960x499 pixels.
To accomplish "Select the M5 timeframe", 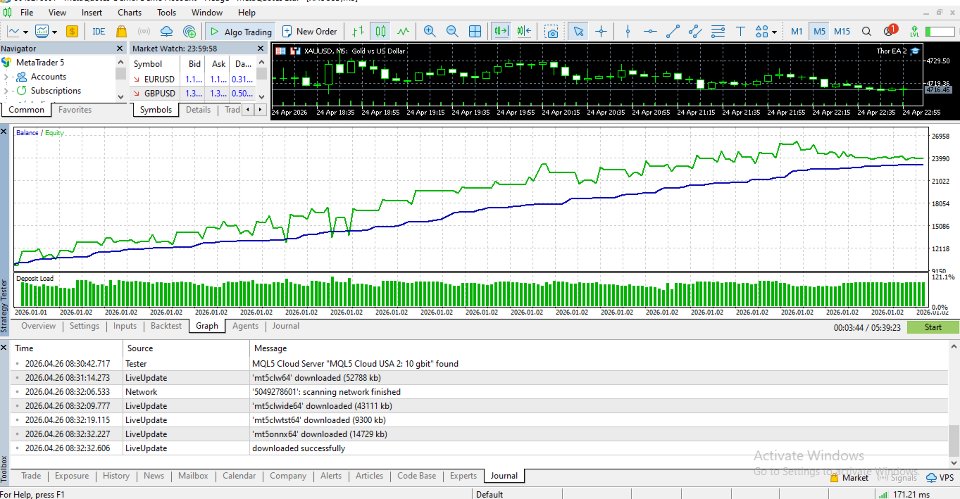I will pyautogui.click(x=819, y=31).
